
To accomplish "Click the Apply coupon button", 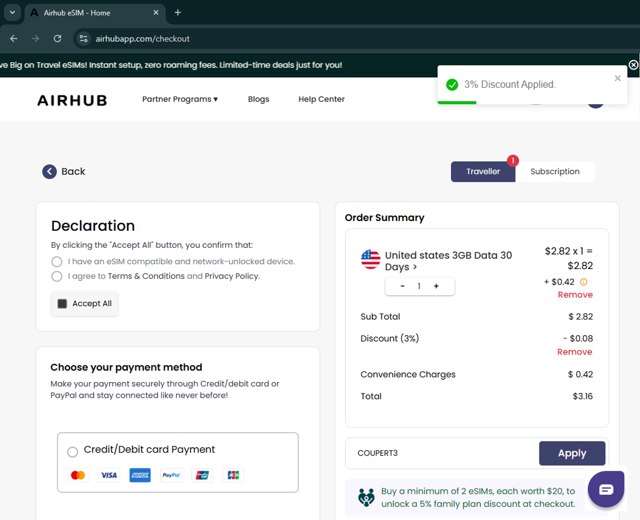I will click(x=572, y=453).
